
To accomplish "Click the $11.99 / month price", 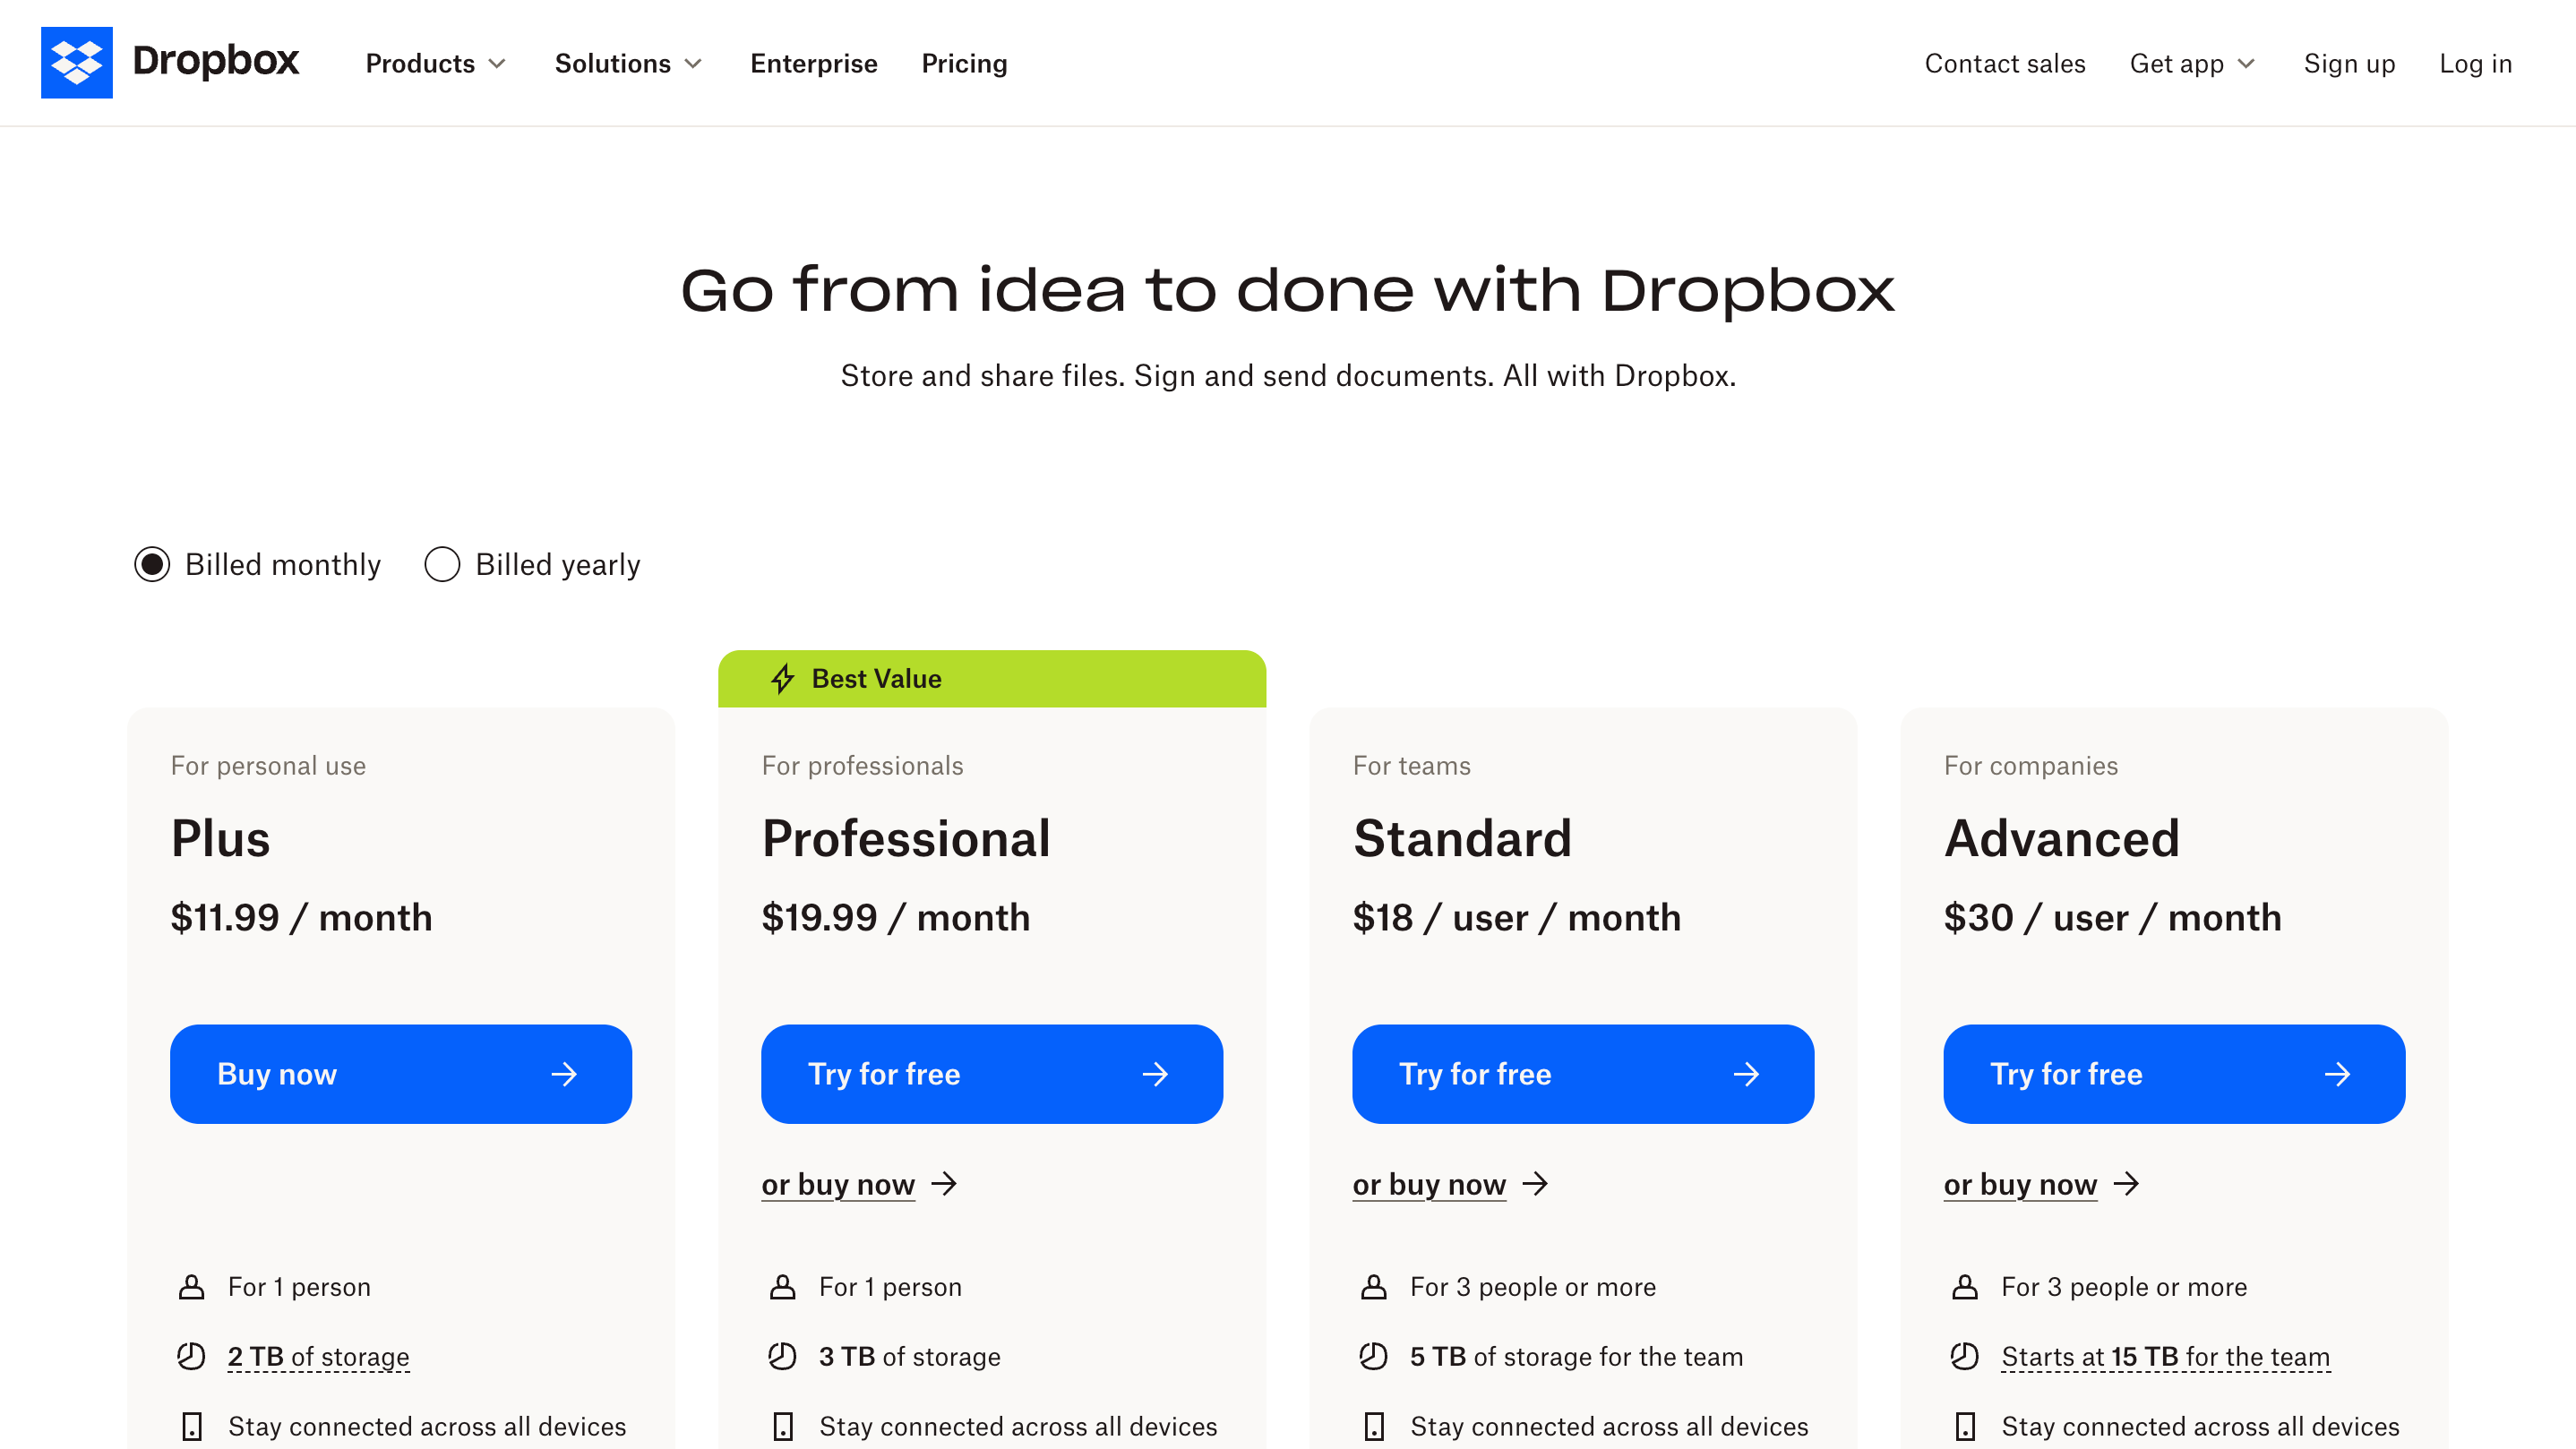I will 301,917.
